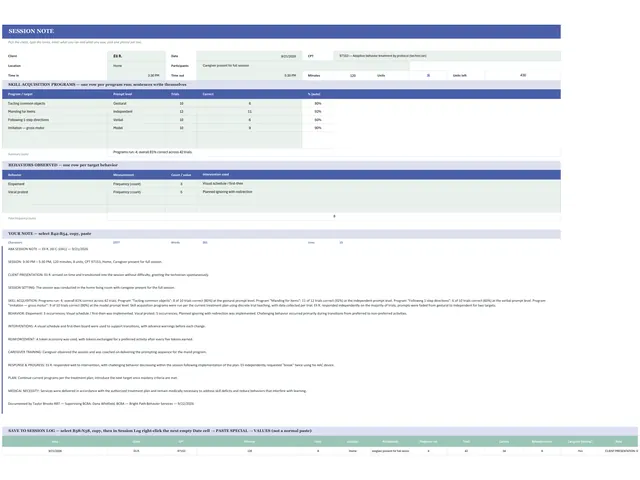
Task: Open the prompt level cell "Model"
Action: coord(136,128)
